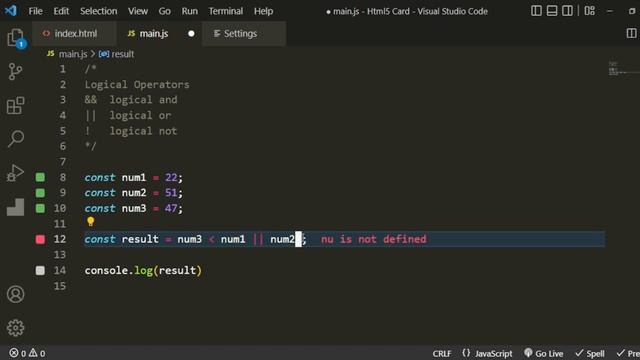
Task: Click the green marker on line 10
Action: pos(40,208)
